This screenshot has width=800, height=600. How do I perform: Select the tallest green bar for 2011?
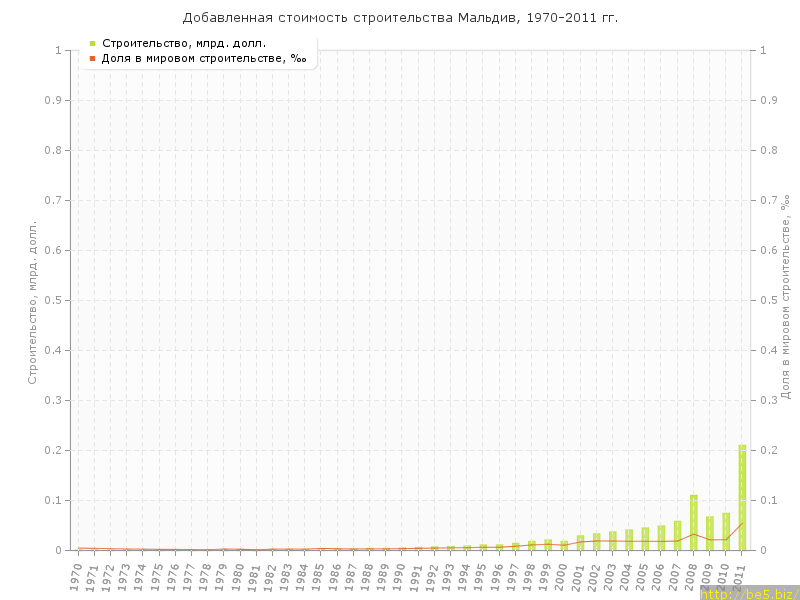[742, 498]
